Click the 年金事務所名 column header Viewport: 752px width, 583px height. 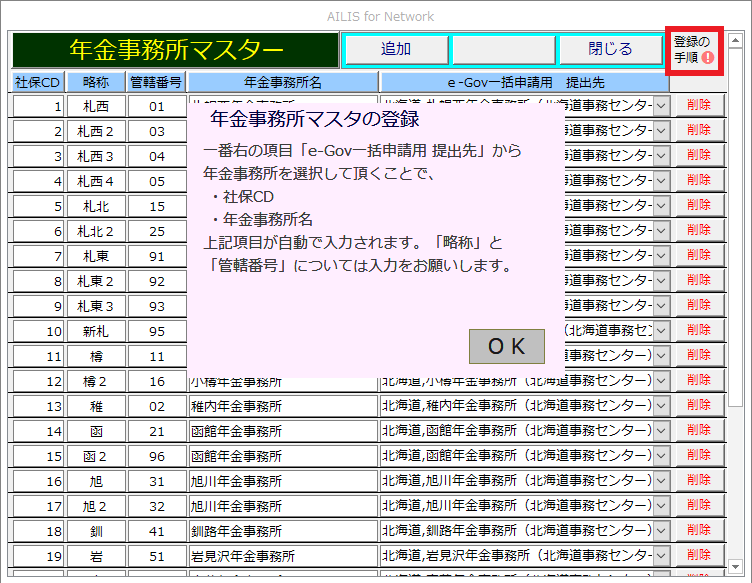283,81
